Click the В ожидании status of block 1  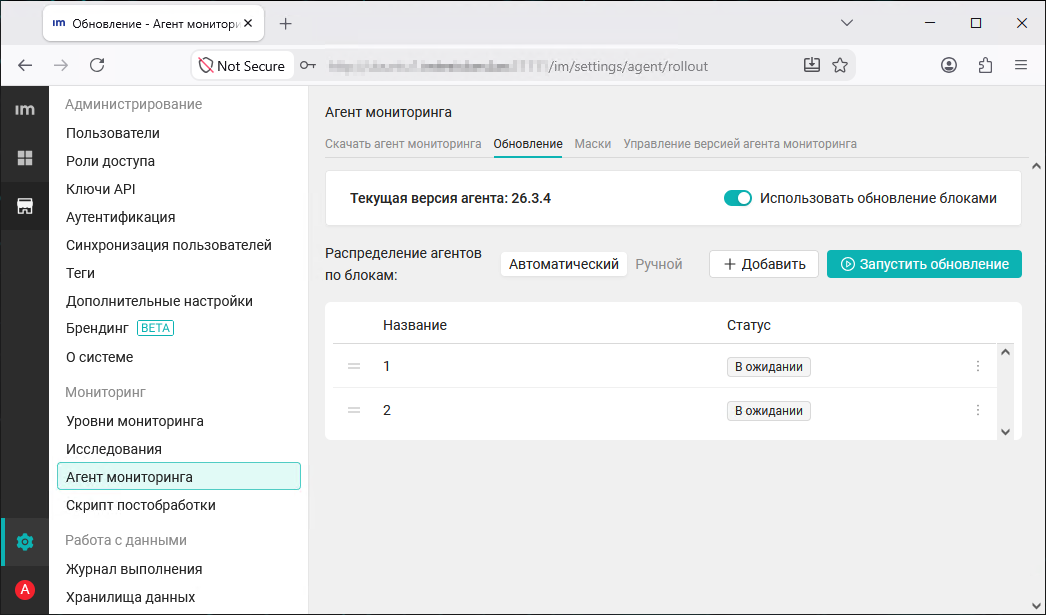click(768, 367)
